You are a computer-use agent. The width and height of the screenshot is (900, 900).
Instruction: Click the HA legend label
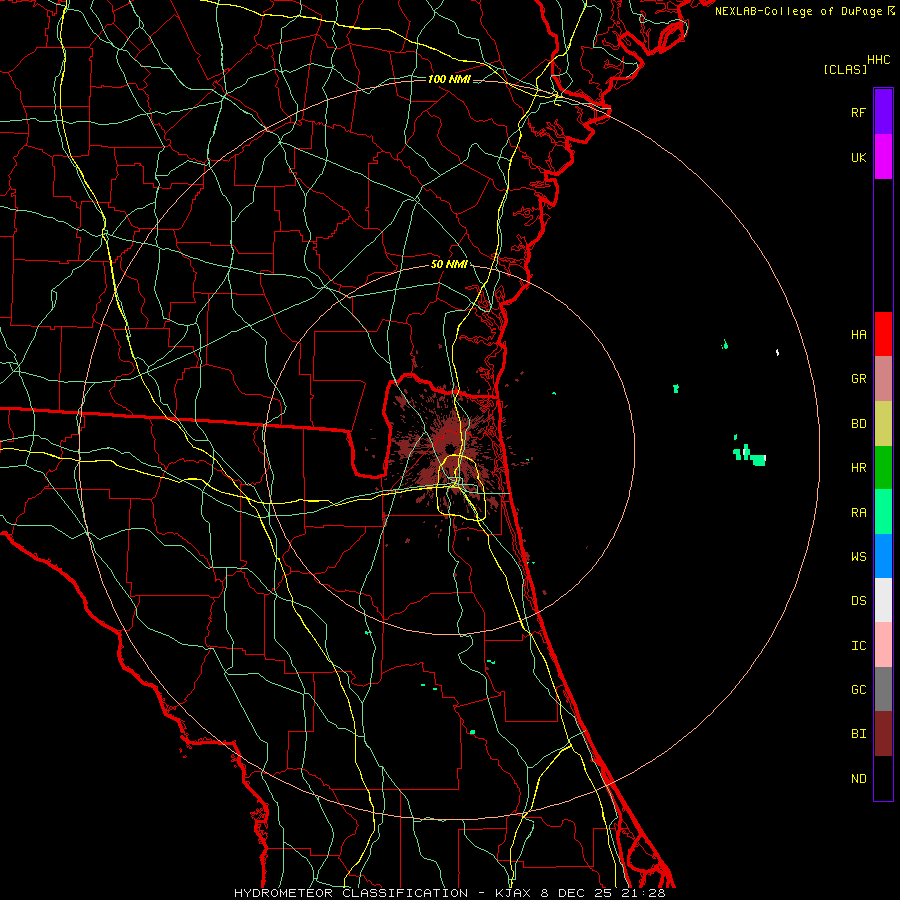[x=858, y=334]
